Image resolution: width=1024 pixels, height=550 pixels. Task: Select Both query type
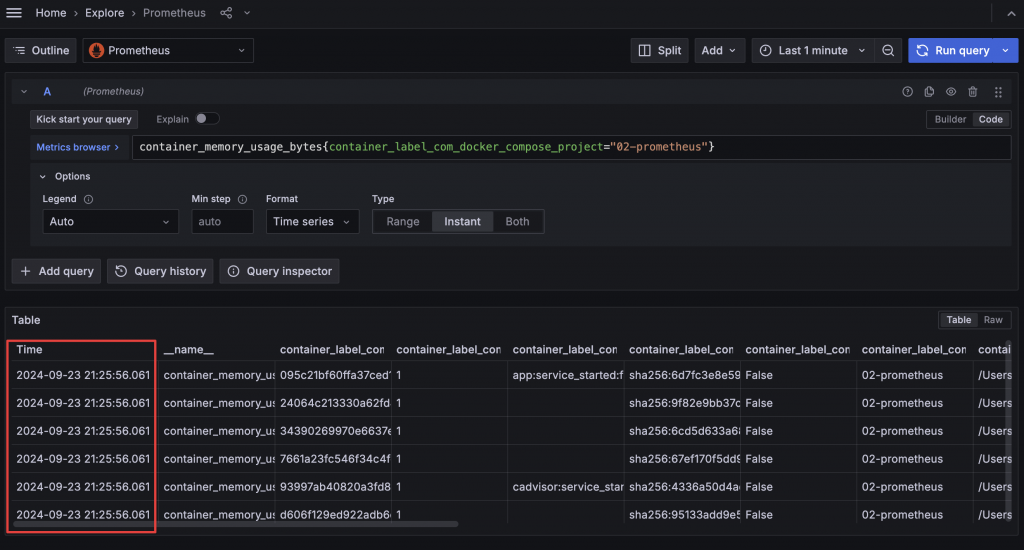(517, 221)
